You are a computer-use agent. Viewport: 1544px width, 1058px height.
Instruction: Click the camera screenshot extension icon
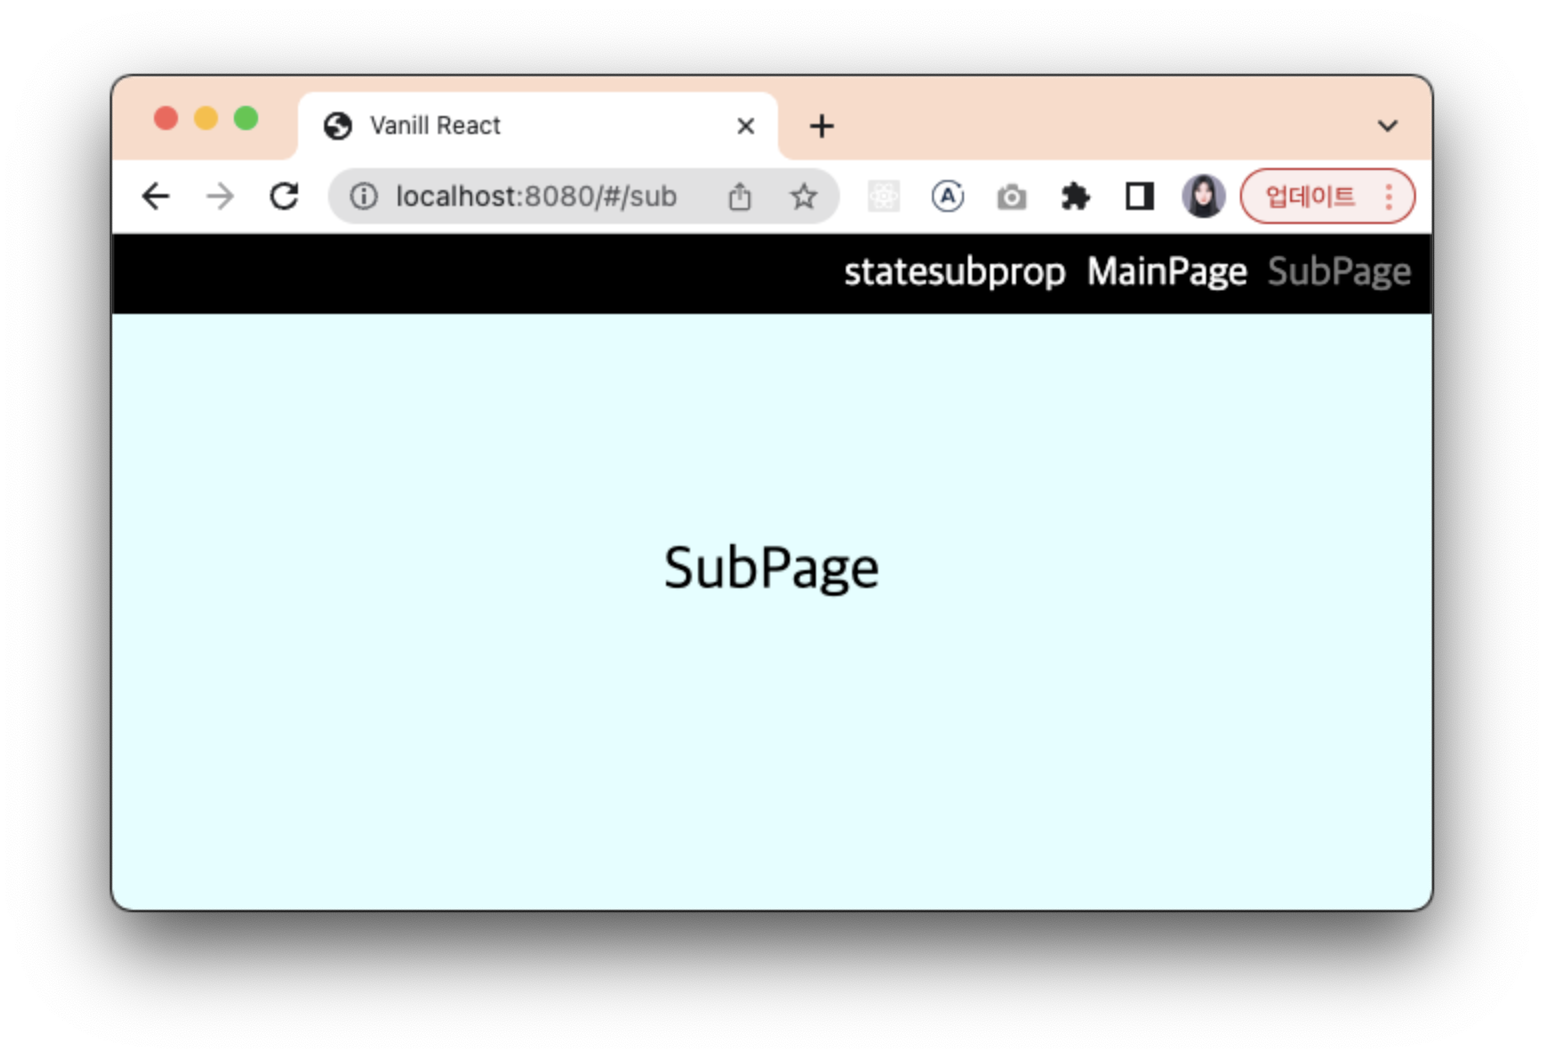[x=1011, y=197]
